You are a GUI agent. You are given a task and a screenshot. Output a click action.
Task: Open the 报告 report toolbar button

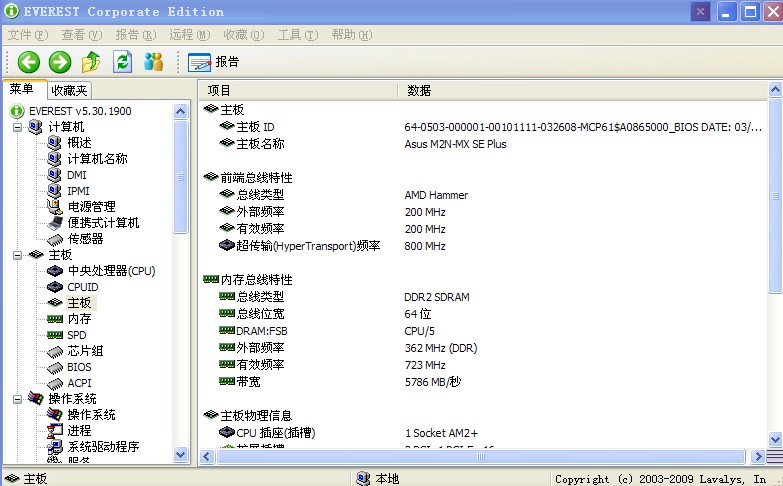coord(214,62)
